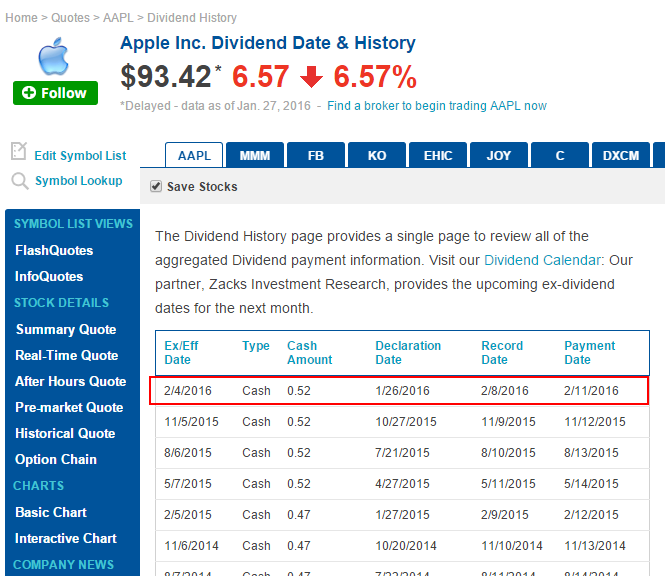
Task: Select the AAPL symbol tab
Action: click(194, 155)
